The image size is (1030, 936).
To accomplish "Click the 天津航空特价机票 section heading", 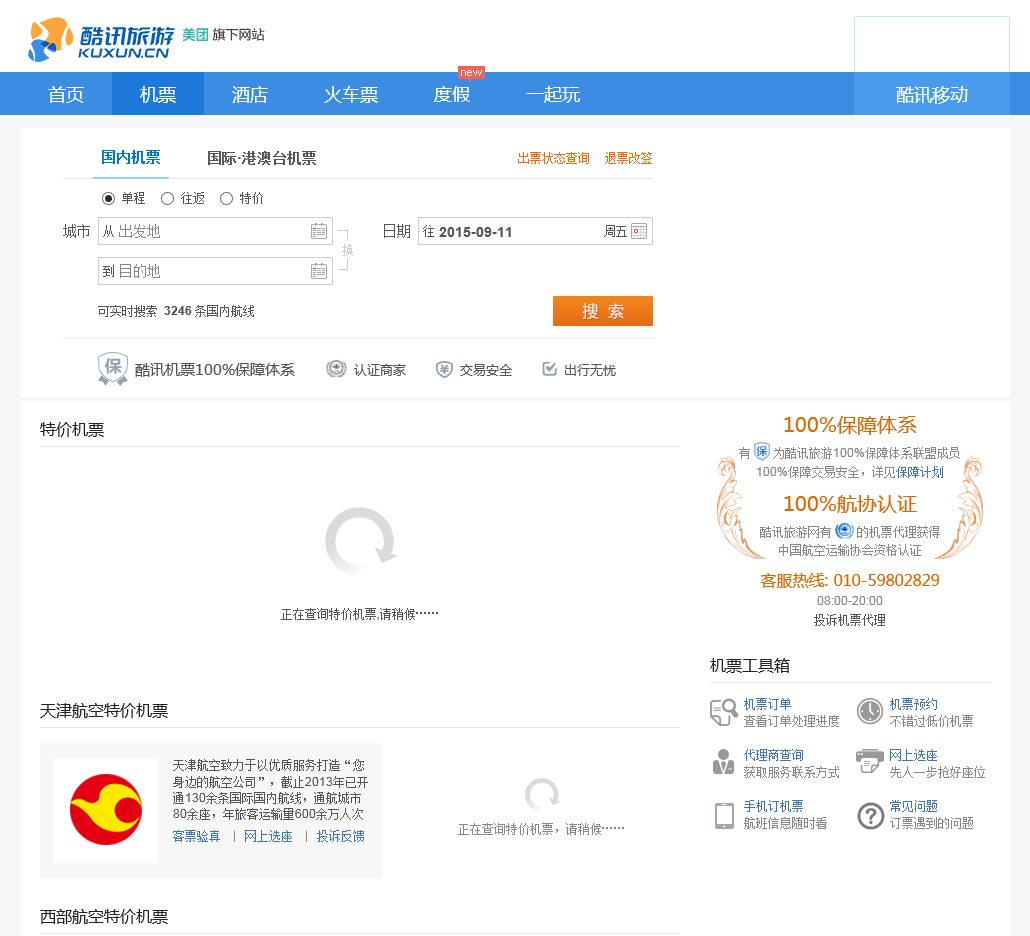I will point(104,711).
